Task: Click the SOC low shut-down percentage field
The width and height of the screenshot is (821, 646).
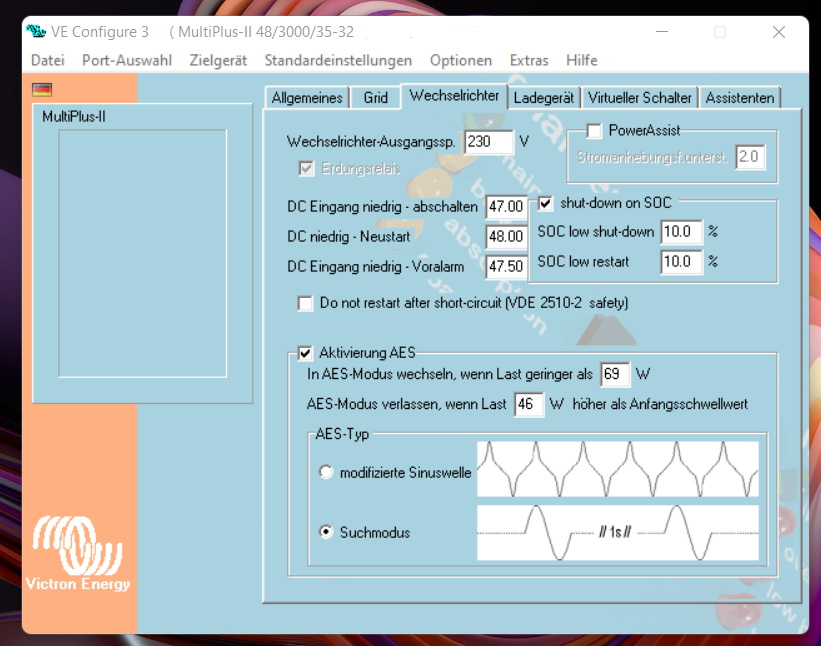Action: [x=681, y=232]
